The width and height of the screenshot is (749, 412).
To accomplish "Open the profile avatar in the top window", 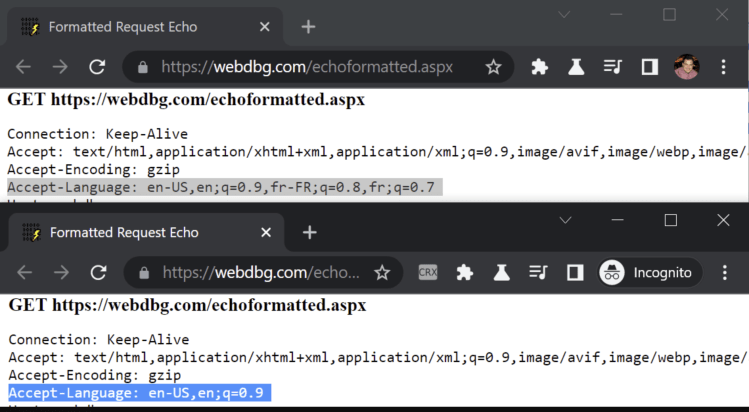I will pyautogui.click(x=686, y=67).
